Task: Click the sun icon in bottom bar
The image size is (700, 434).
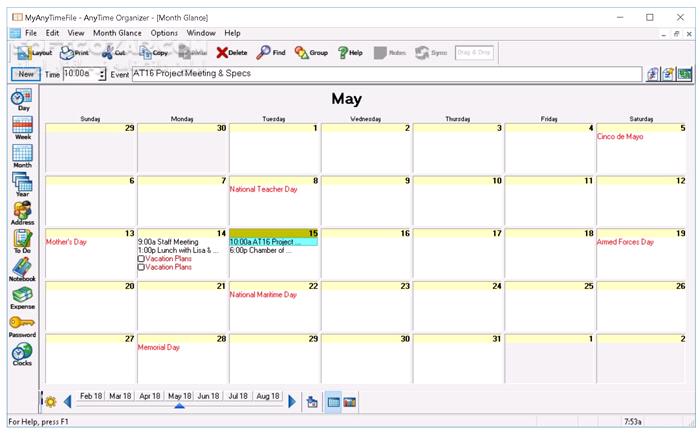Action: click(x=50, y=402)
